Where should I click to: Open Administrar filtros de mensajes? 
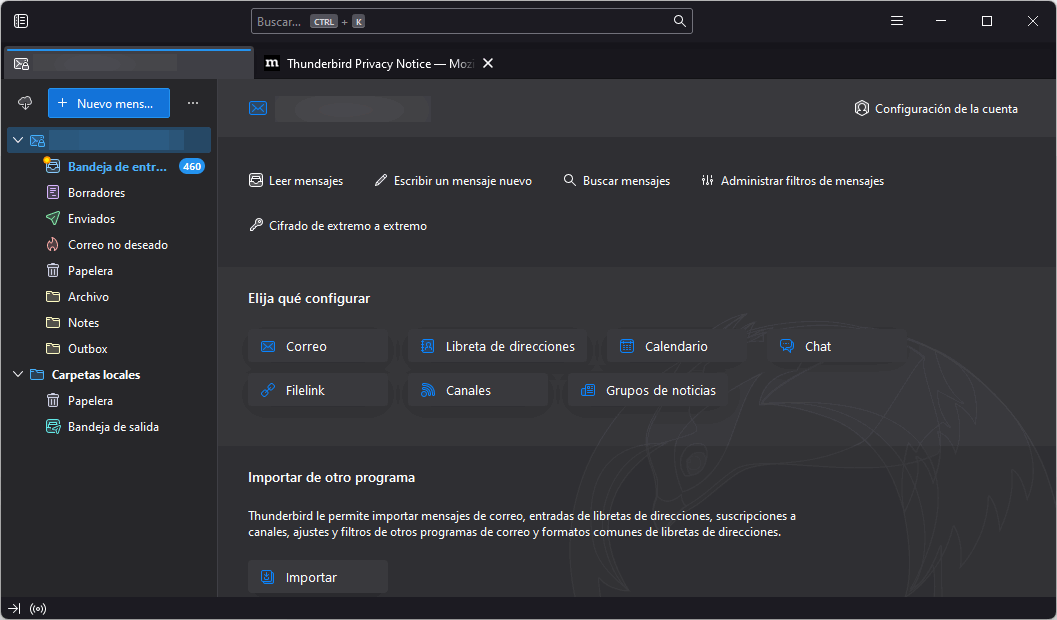coord(792,181)
